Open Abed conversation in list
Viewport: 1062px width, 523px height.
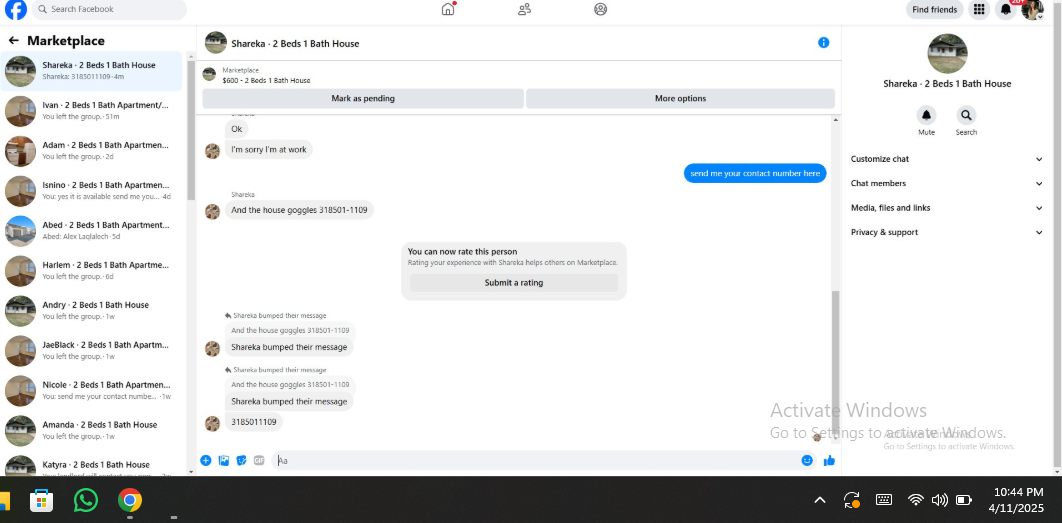tap(91, 230)
